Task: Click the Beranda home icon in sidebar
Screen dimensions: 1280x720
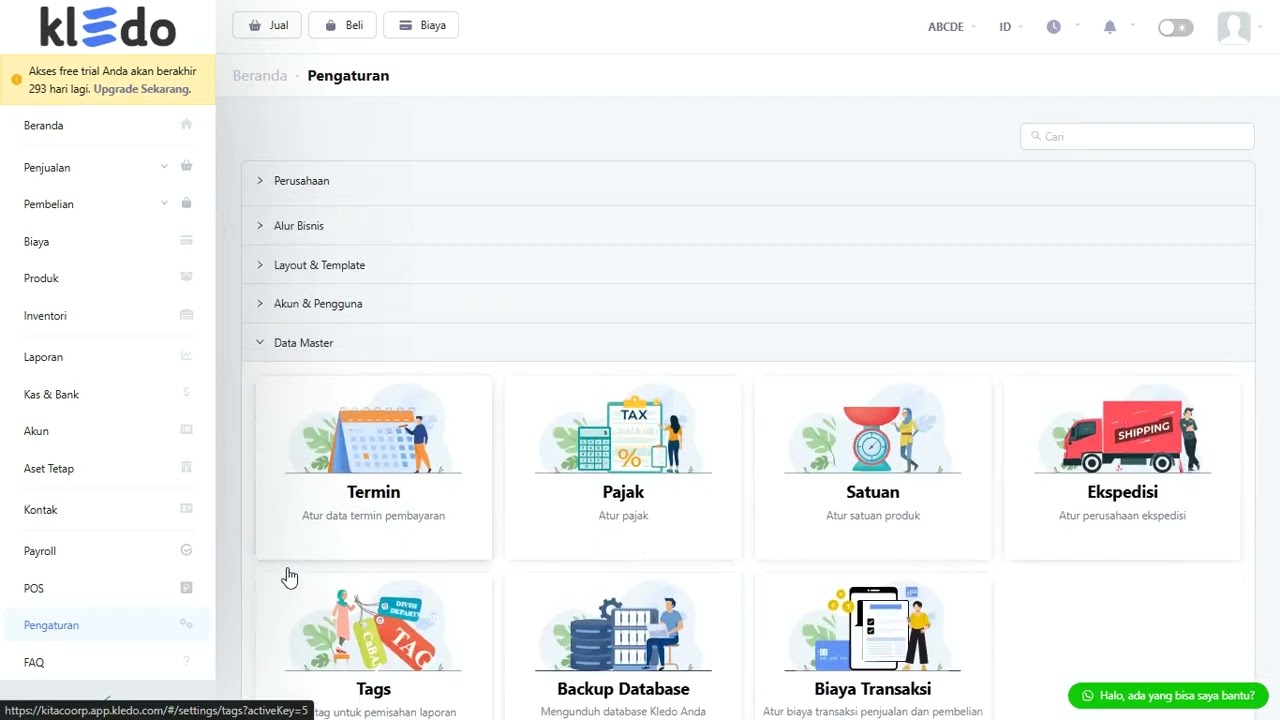Action: pos(186,124)
